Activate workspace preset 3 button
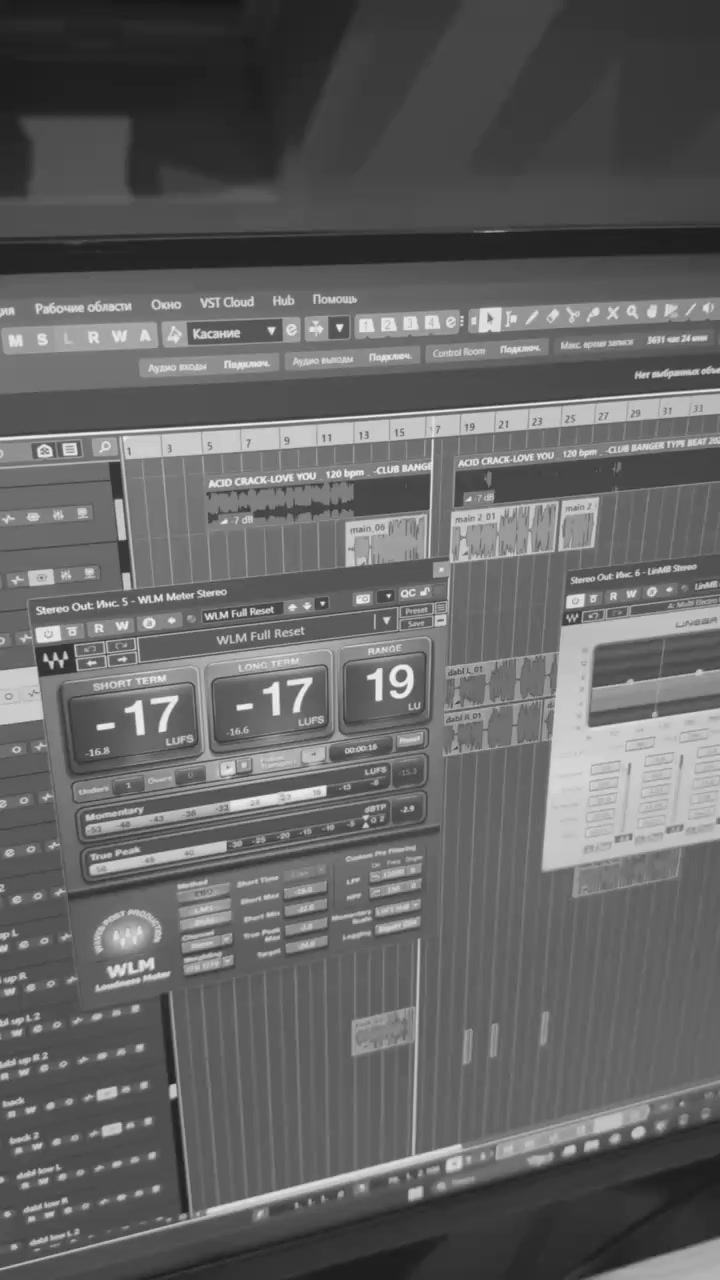Screen dimensions: 720x1280 click(410, 323)
